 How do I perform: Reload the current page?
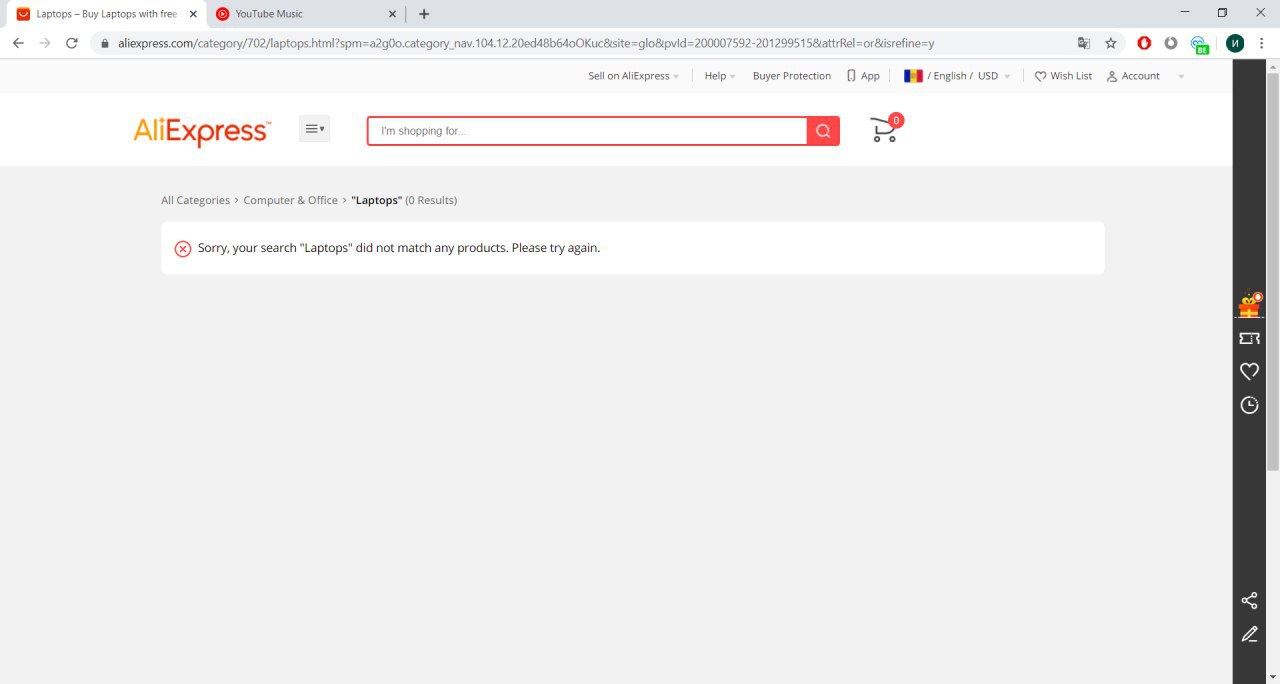(x=72, y=43)
